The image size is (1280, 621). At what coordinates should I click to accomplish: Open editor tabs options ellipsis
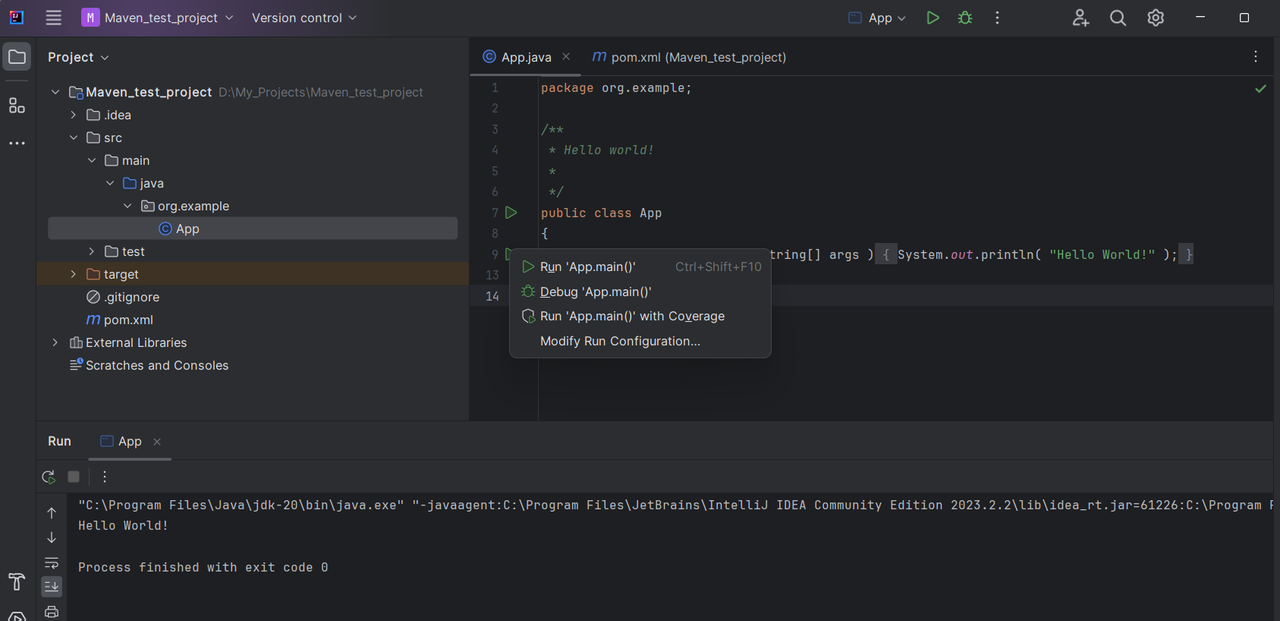point(1256,57)
